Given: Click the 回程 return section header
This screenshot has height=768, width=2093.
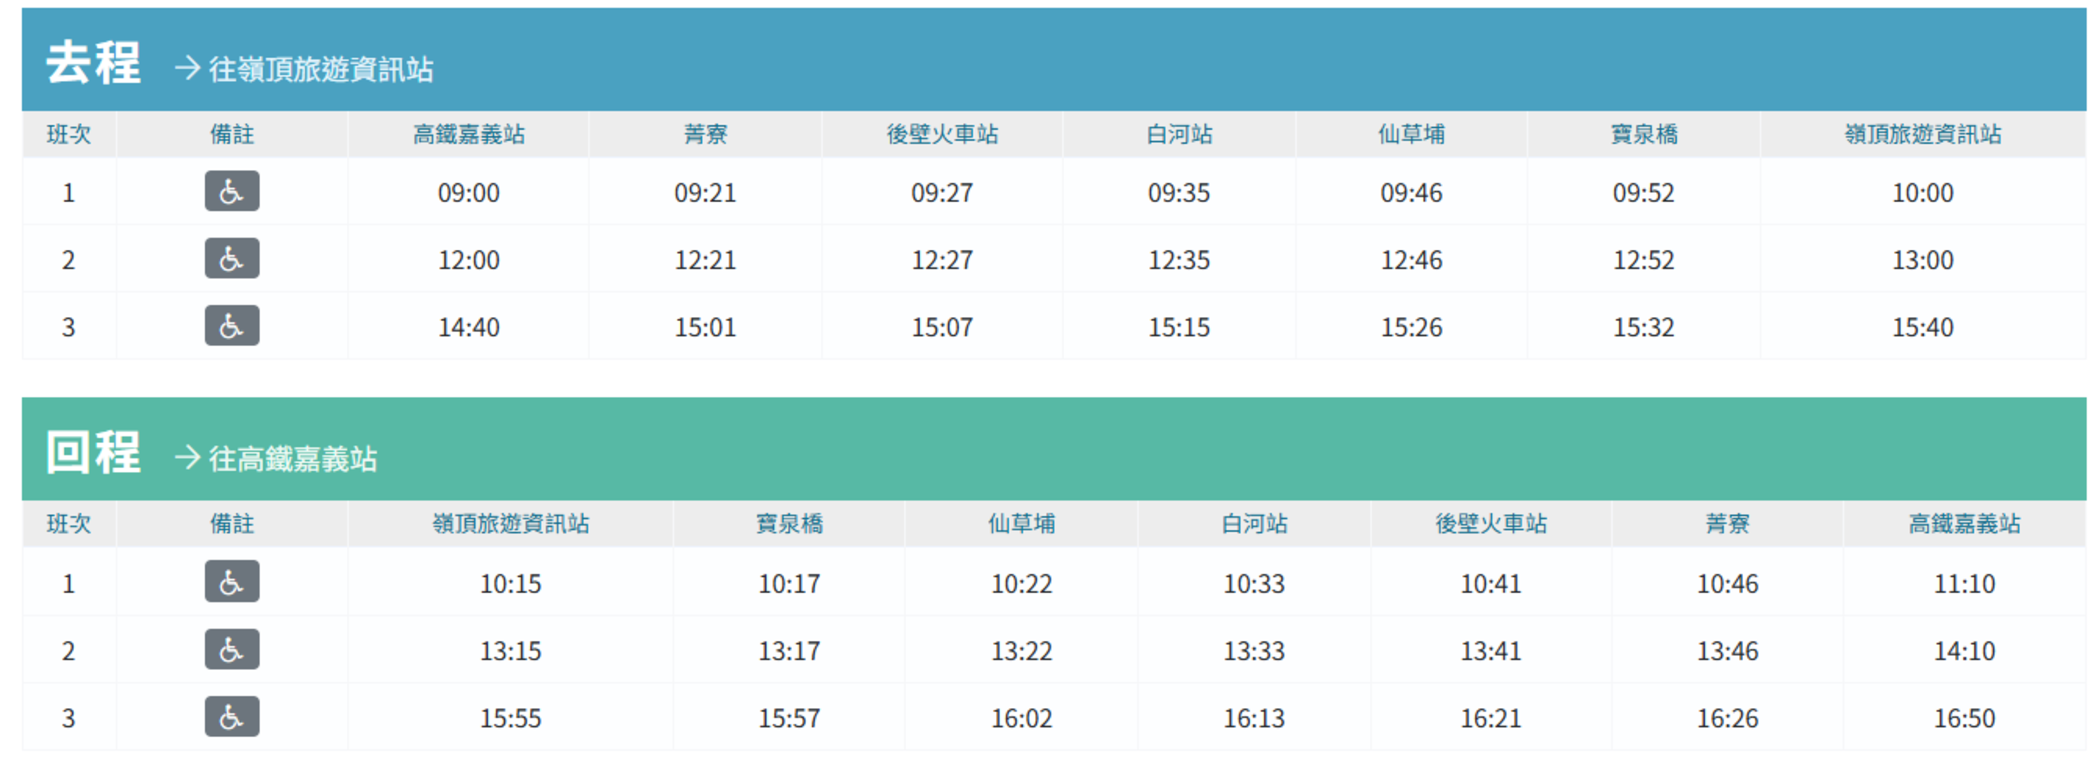Looking at the screenshot, I should 93,453.
